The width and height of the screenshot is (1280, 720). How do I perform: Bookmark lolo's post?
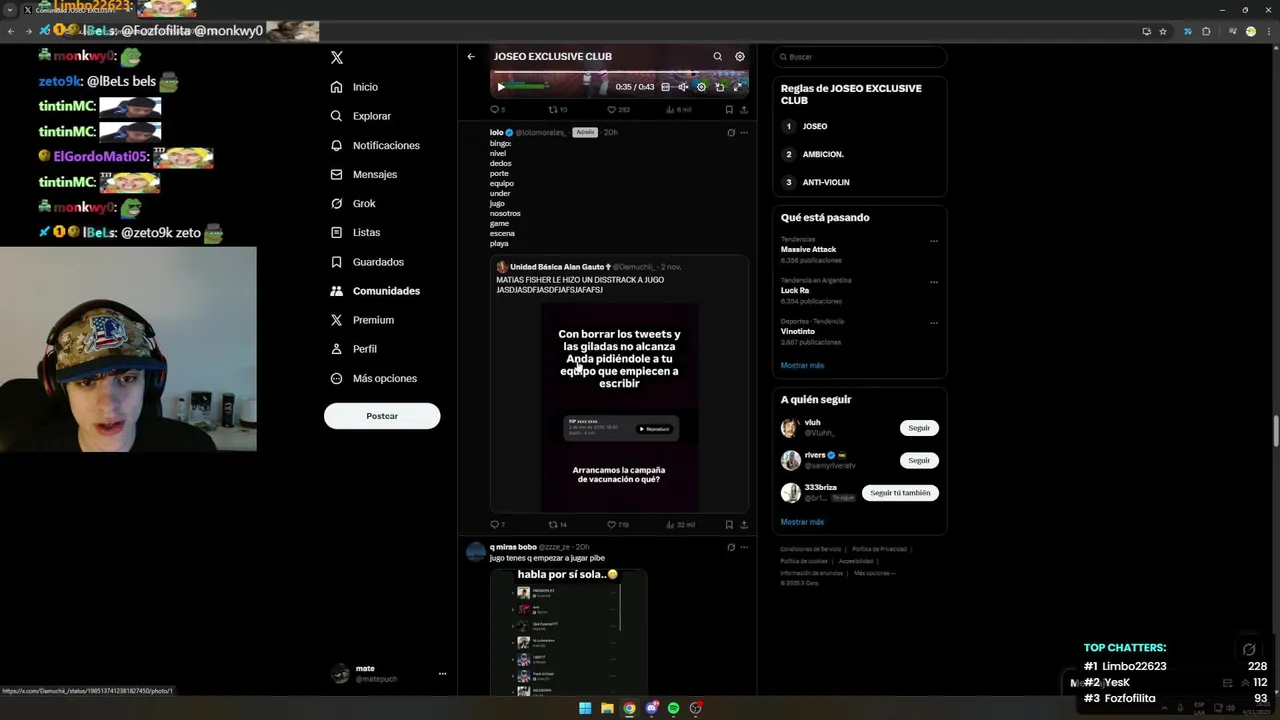729,524
